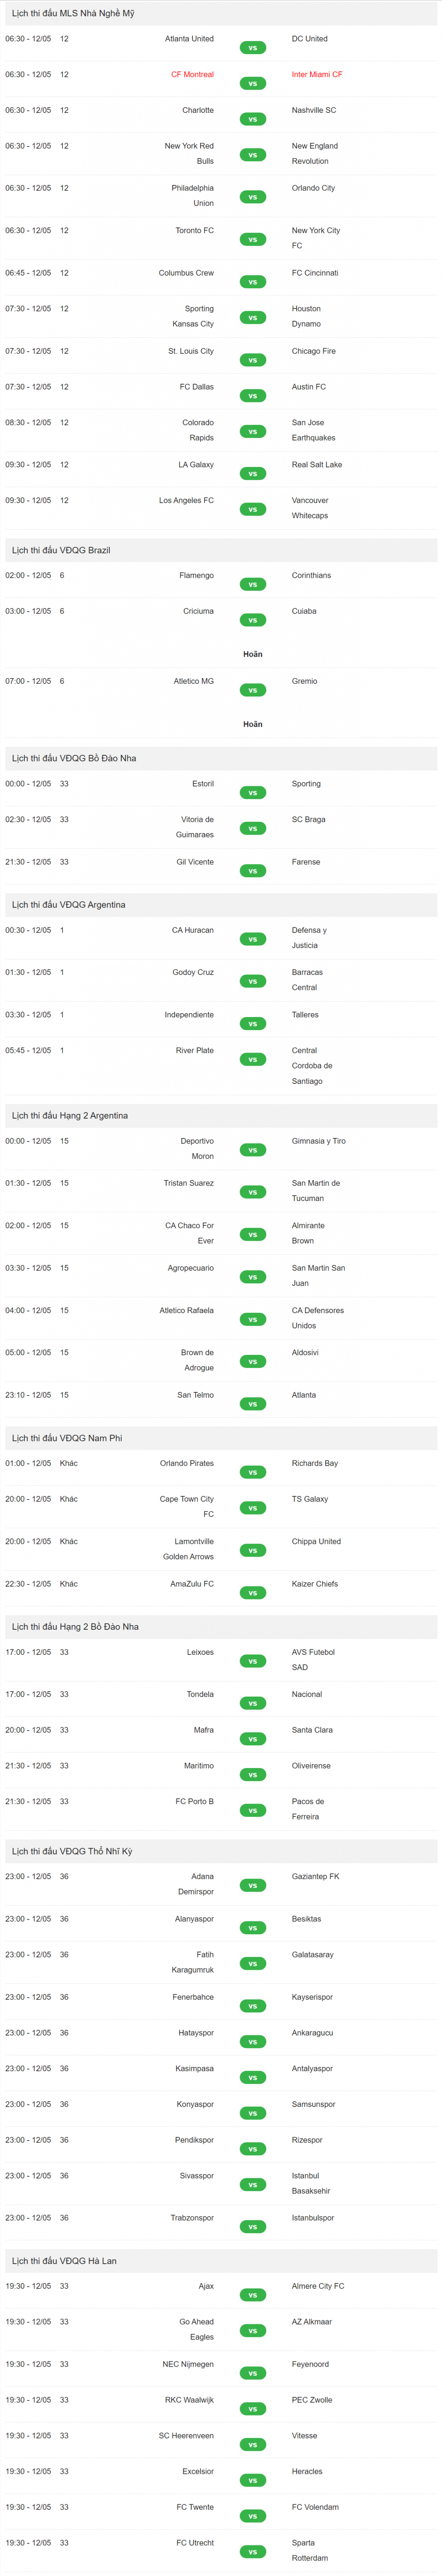Click the Hoãn label under Criciuma match

[253, 655]
